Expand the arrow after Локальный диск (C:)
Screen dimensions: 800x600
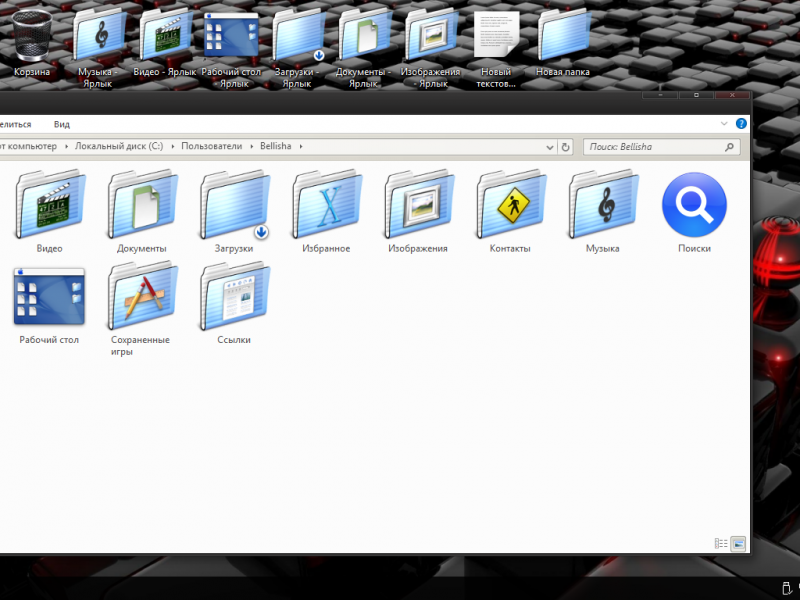pyautogui.click(x=172, y=146)
